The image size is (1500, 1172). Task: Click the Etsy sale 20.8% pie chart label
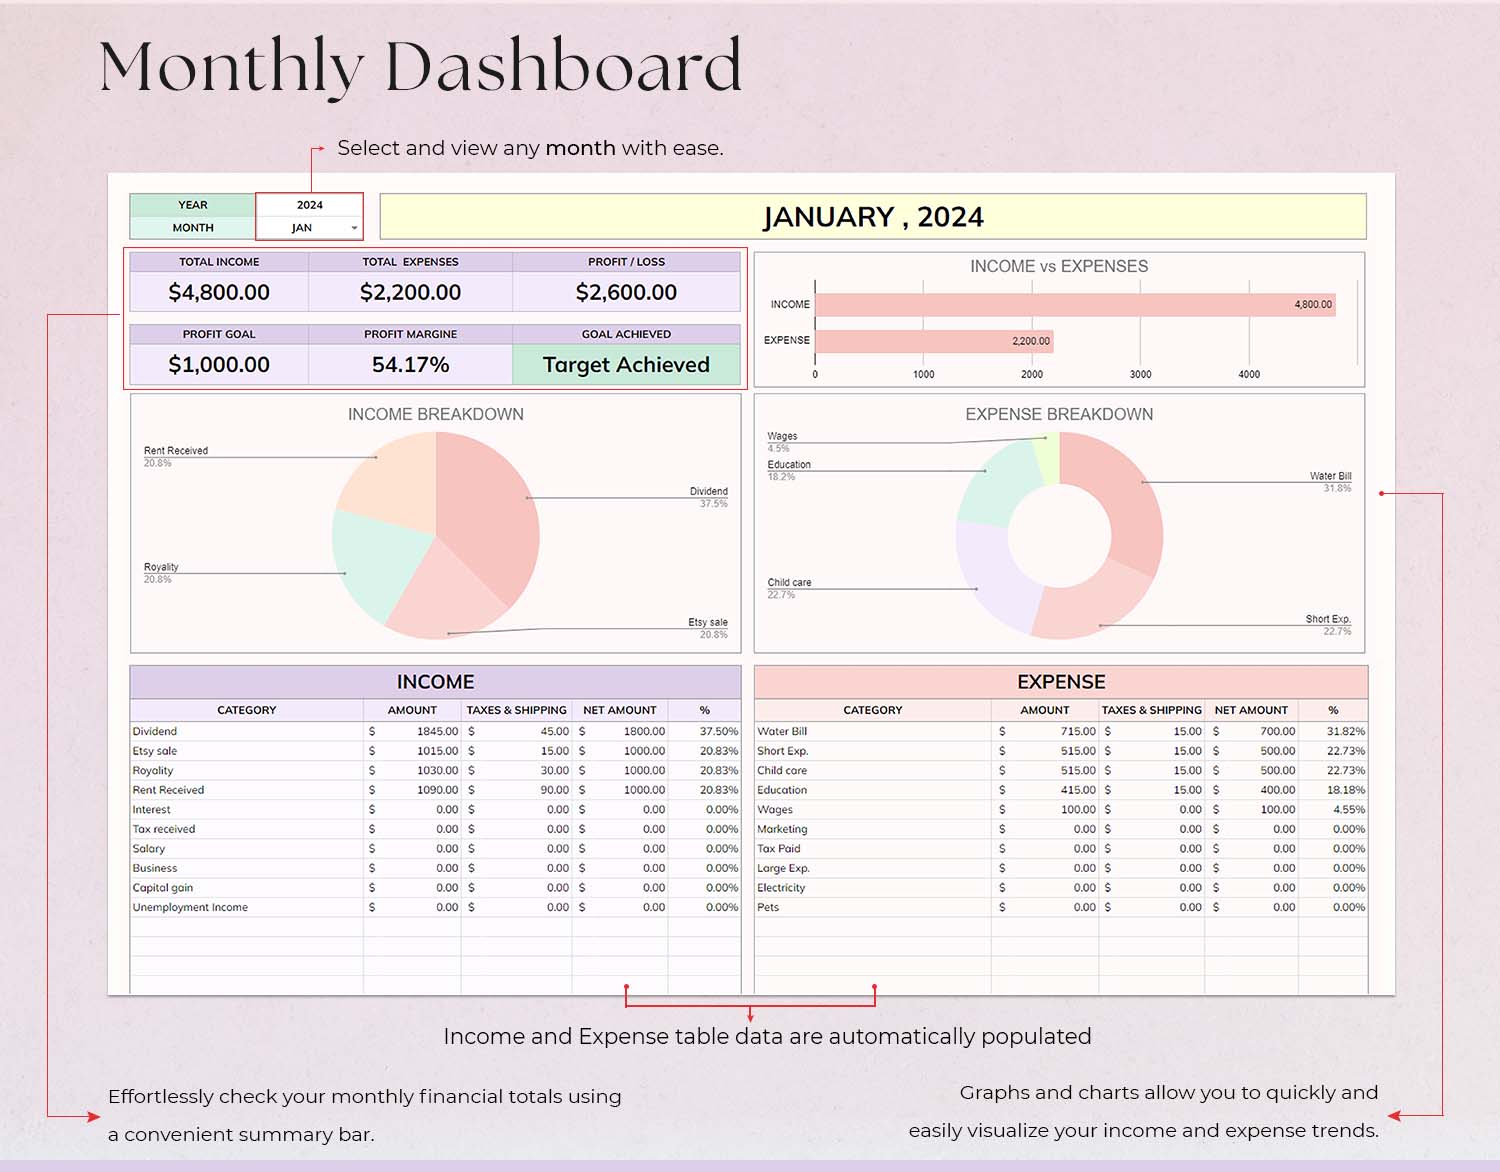pos(707,628)
